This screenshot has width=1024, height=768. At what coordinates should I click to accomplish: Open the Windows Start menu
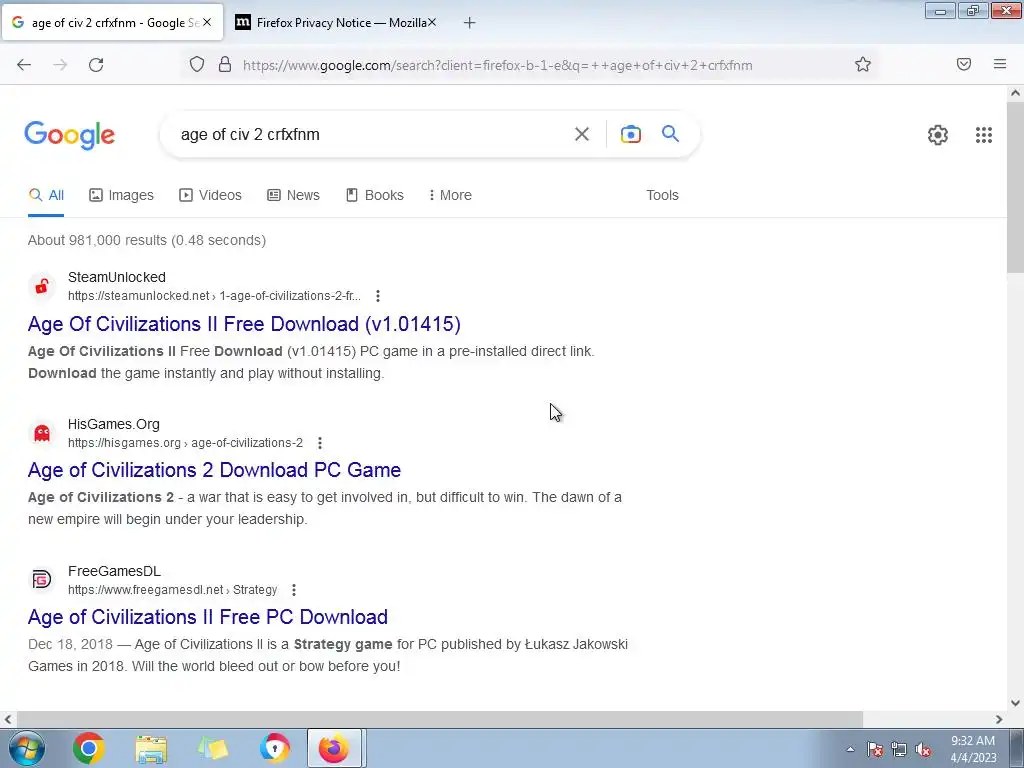(x=27, y=748)
